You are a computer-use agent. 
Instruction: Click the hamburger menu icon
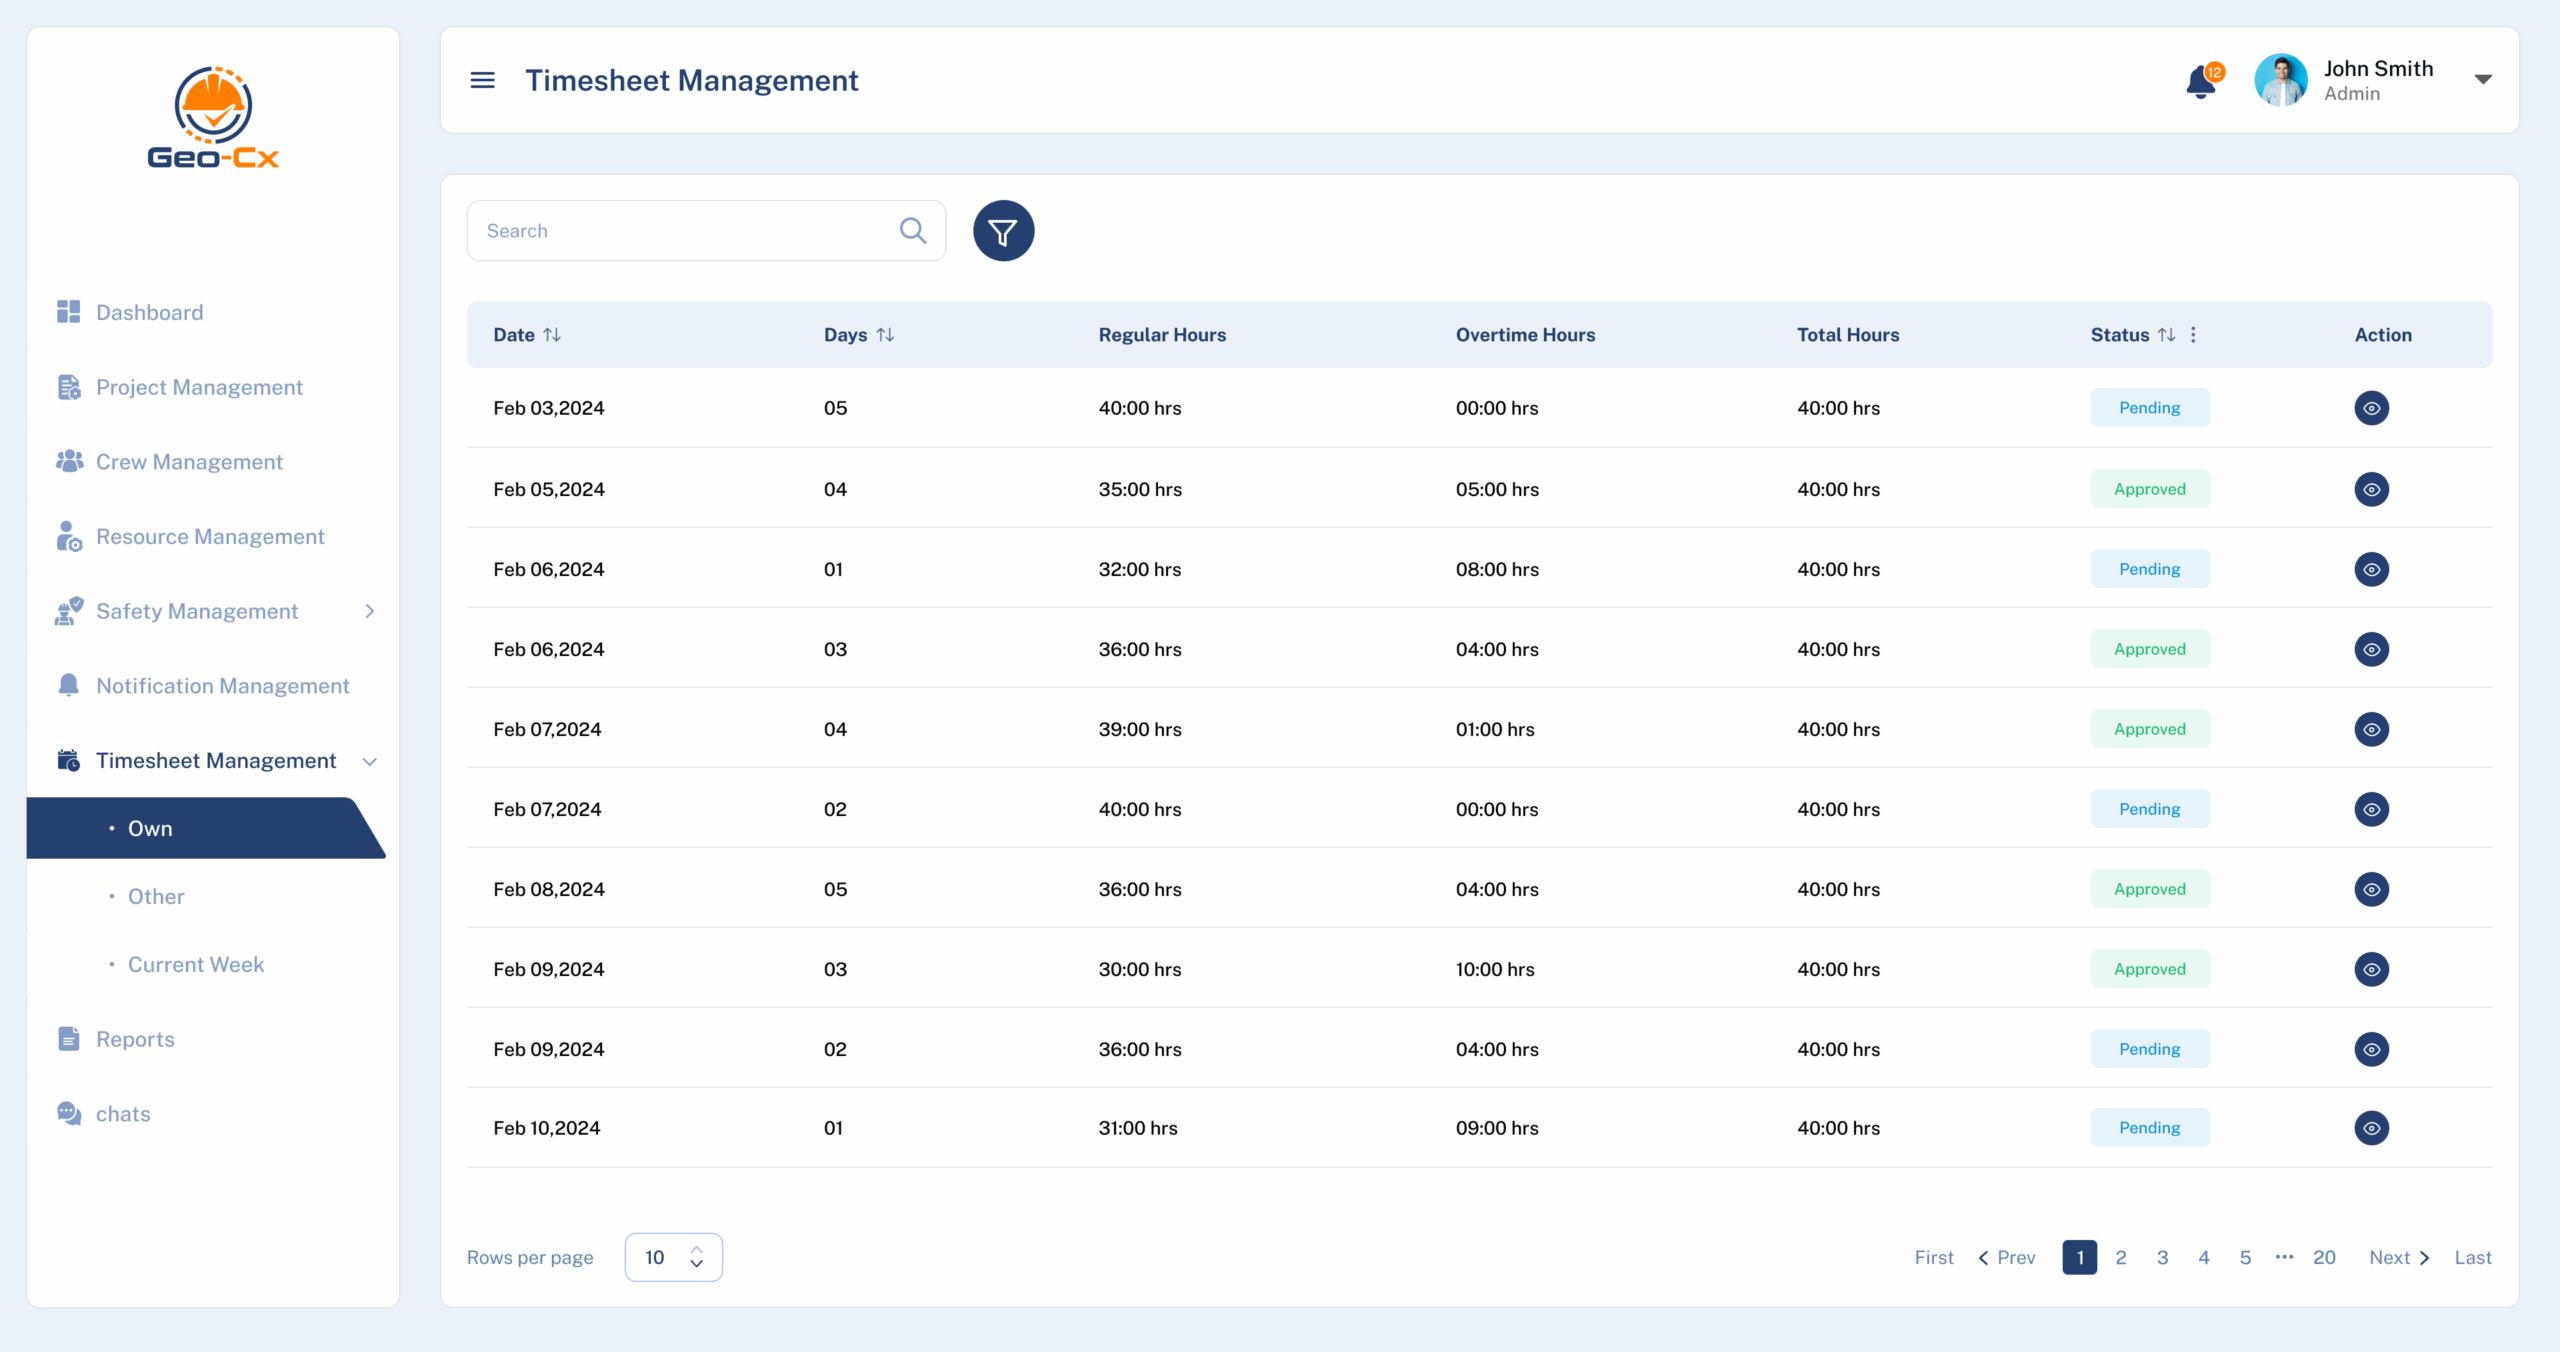(482, 80)
